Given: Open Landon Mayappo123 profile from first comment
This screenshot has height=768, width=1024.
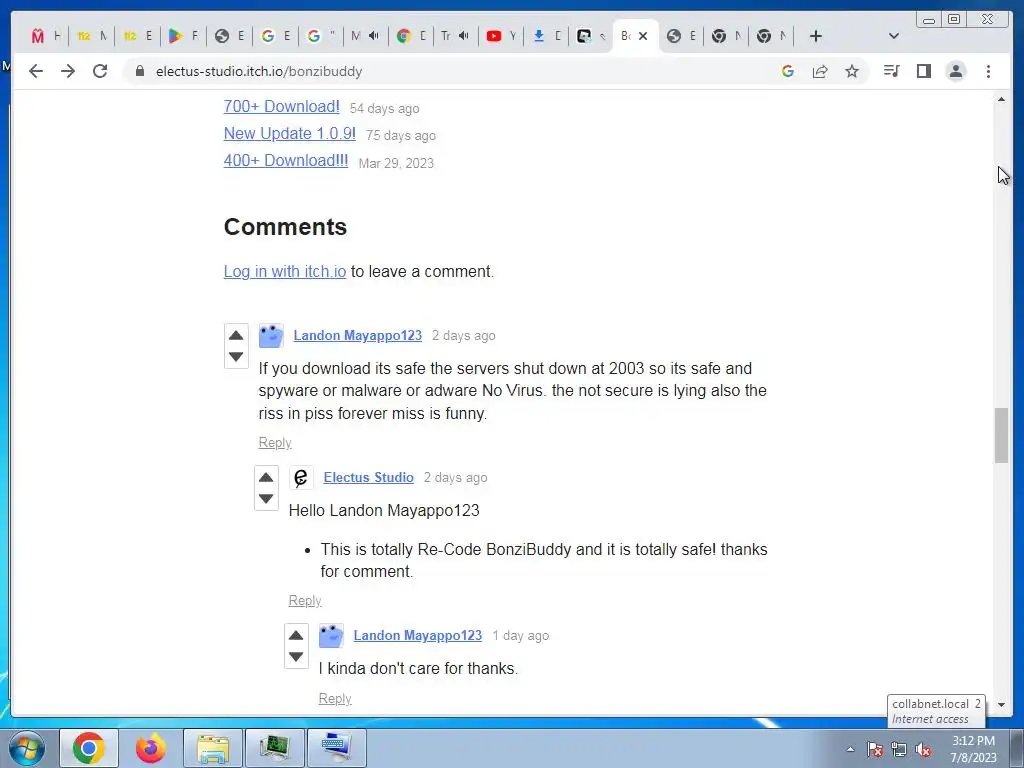Looking at the screenshot, I should coord(358,336).
